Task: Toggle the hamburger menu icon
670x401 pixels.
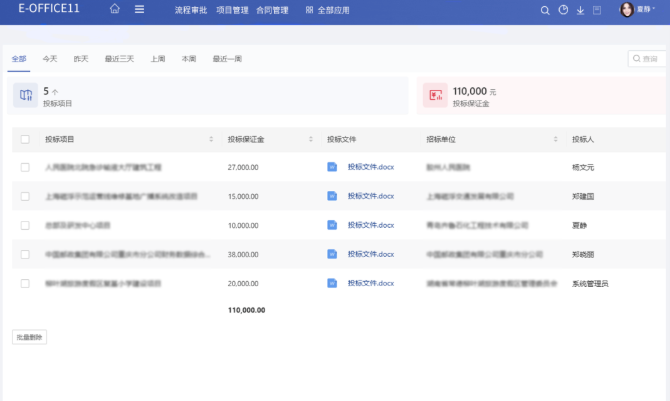Action: [139, 9]
